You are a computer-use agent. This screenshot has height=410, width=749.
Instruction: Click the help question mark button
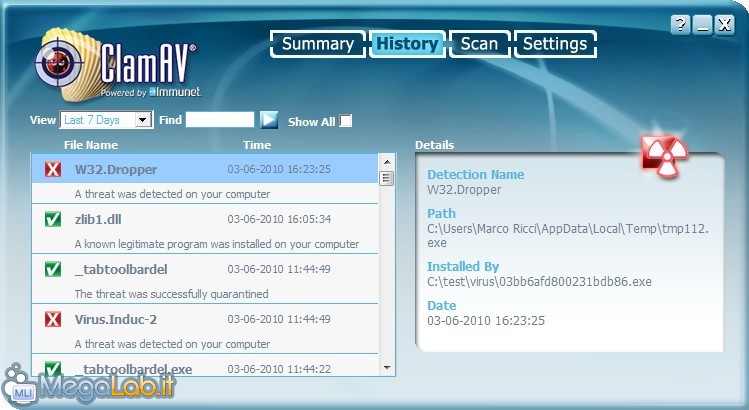681,24
